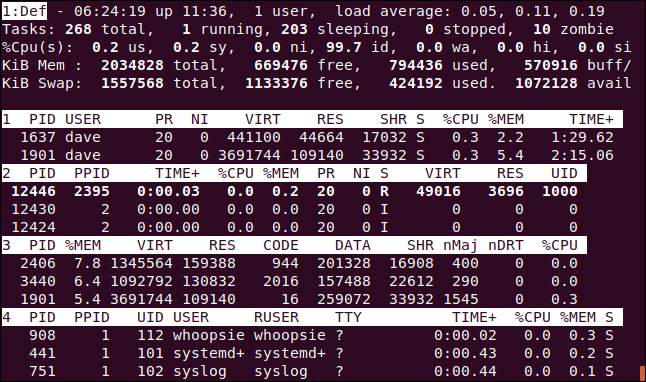
Task: Click the 1557568 swap total value
Action: 132,83
